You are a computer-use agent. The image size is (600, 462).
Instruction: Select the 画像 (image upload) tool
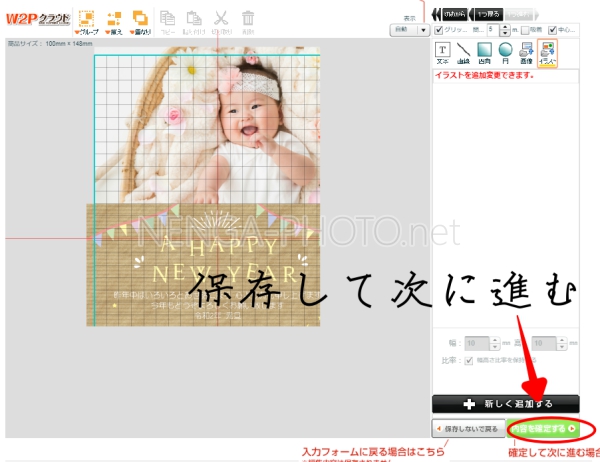[x=526, y=53]
